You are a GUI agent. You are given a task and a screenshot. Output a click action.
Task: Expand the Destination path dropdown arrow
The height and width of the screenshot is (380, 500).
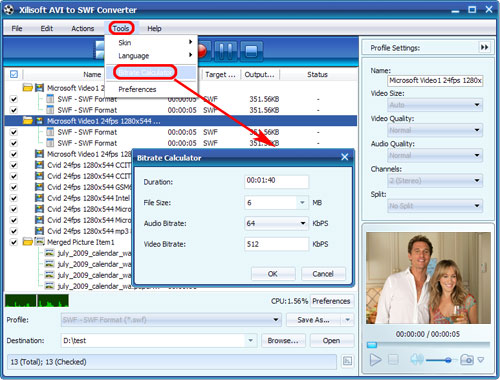point(250,341)
